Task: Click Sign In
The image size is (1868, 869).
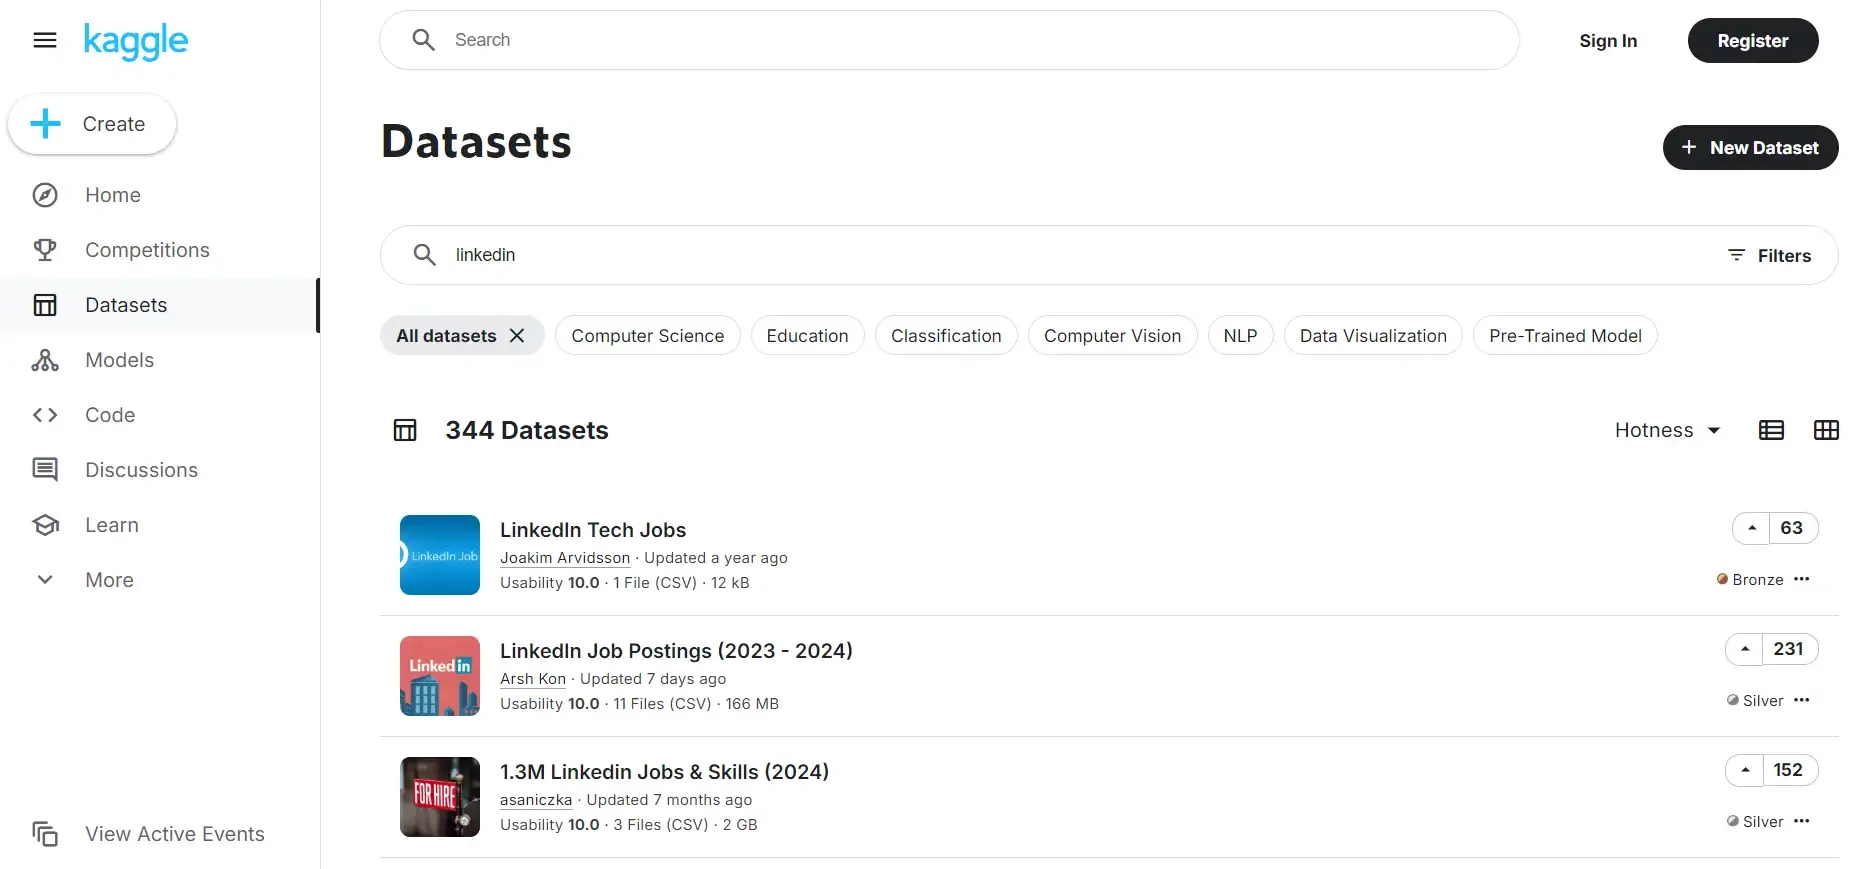Action: 1608,41
